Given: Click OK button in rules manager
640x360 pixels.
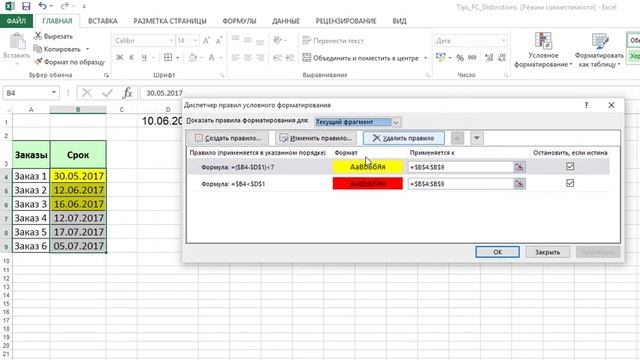Looking at the screenshot, I should (497, 252).
